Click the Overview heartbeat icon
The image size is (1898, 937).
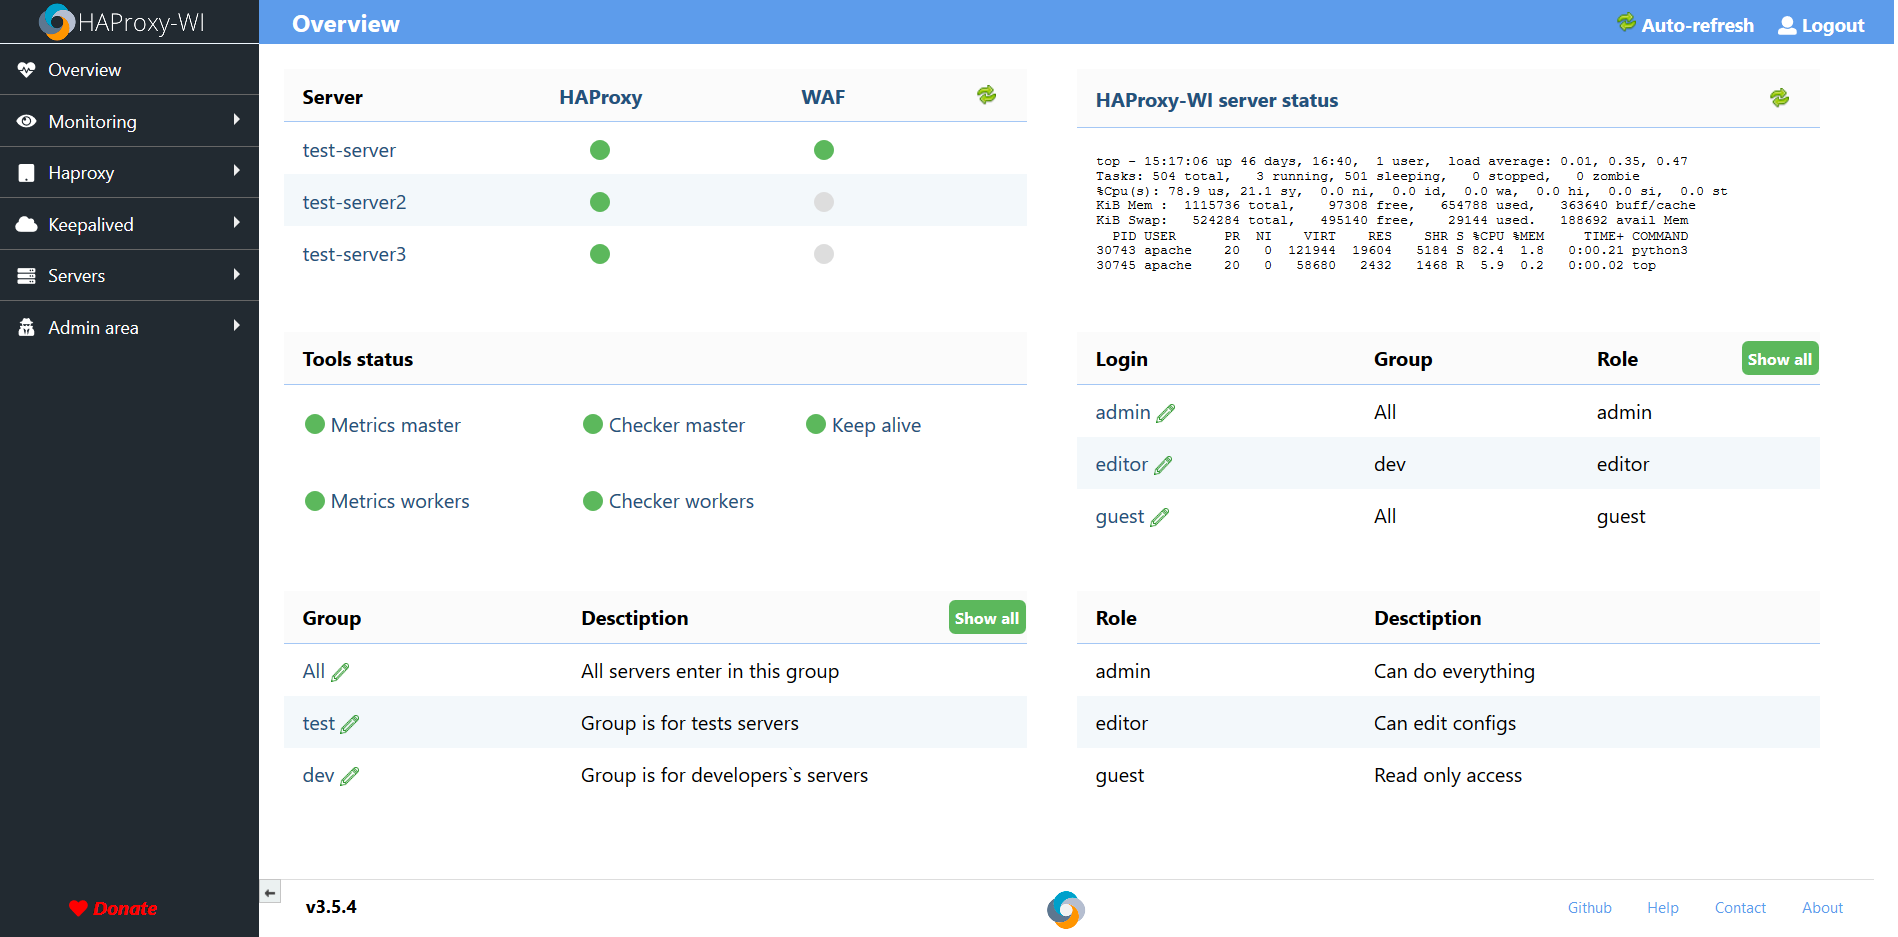click(x=27, y=70)
